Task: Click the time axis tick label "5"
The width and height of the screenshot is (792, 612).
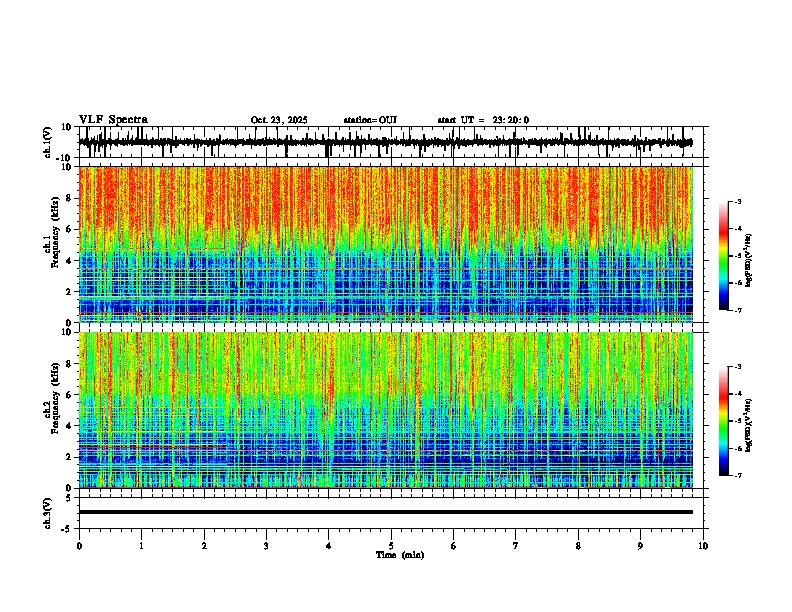Action: [x=391, y=546]
